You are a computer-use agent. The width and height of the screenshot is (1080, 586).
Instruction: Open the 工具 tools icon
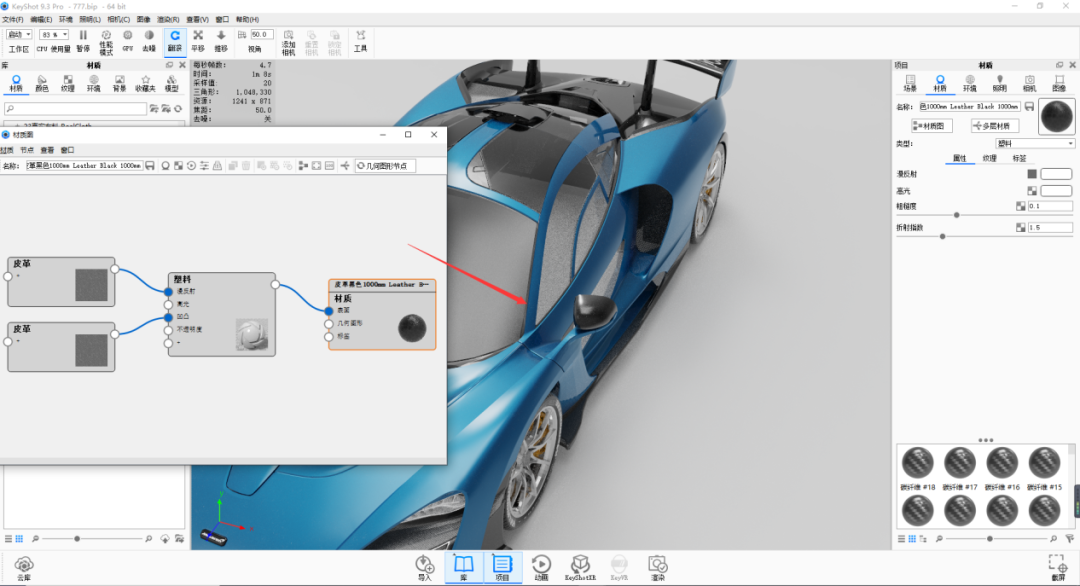tap(360, 41)
